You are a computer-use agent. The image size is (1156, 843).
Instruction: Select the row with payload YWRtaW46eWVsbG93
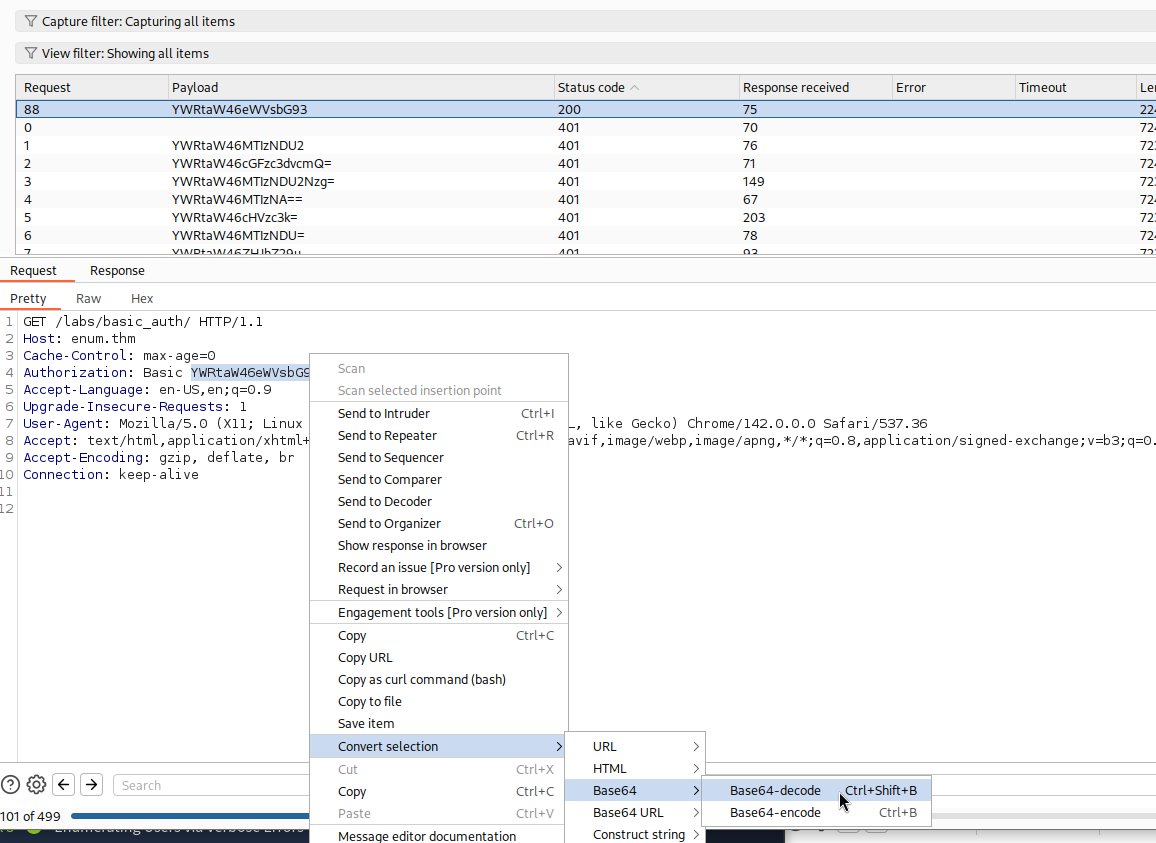coord(585,109)
